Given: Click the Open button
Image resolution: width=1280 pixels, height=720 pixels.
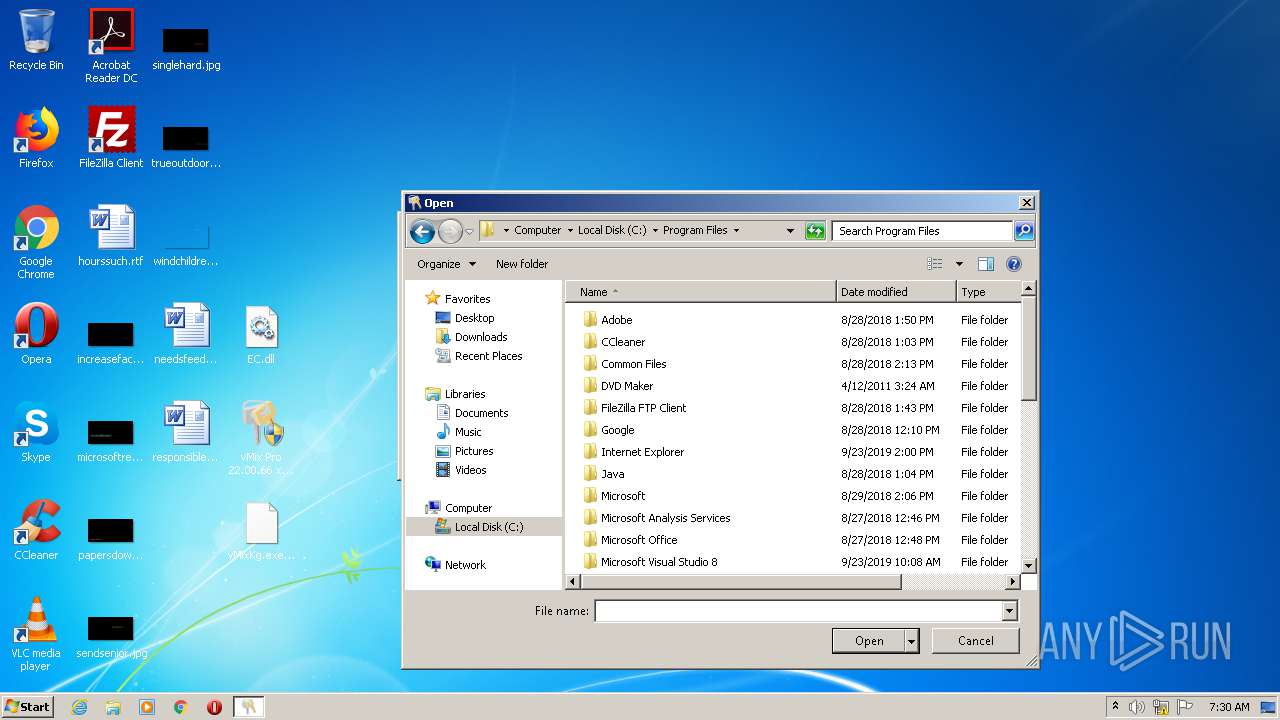Looking at the screenshot, I should (x=869, y=641).
